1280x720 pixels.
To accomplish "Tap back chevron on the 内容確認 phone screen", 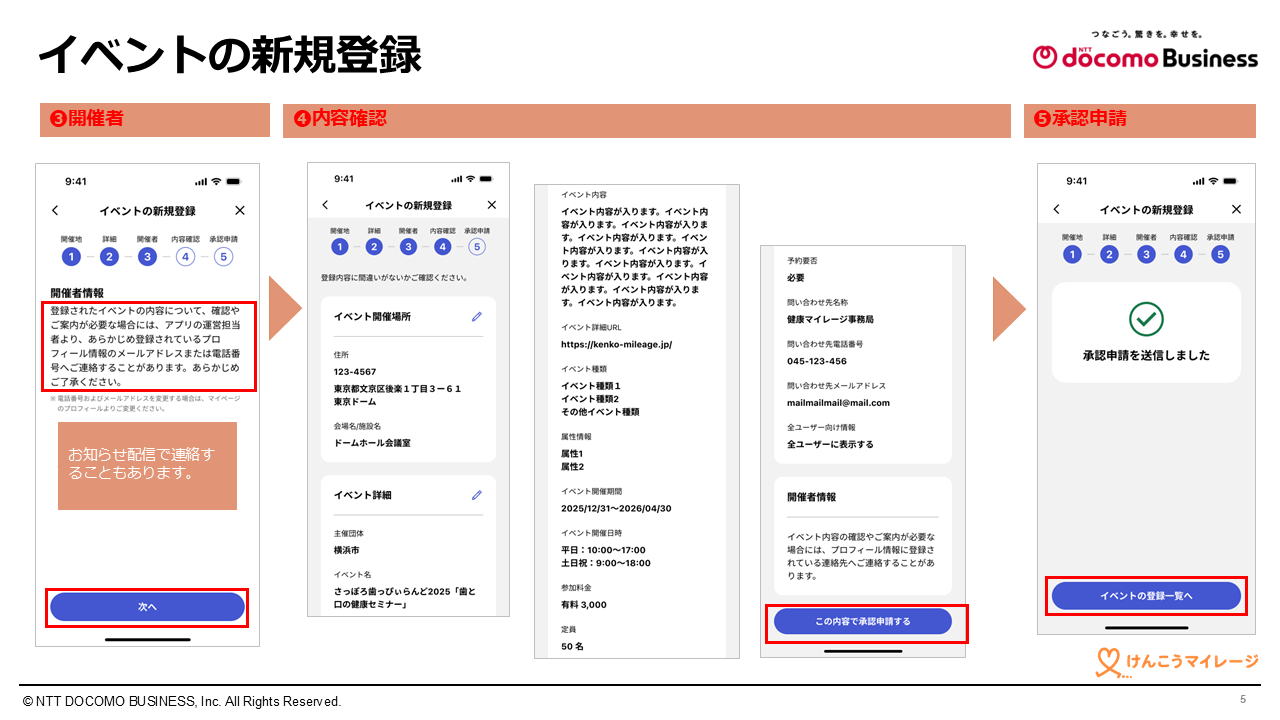I will tap(325, 205).
